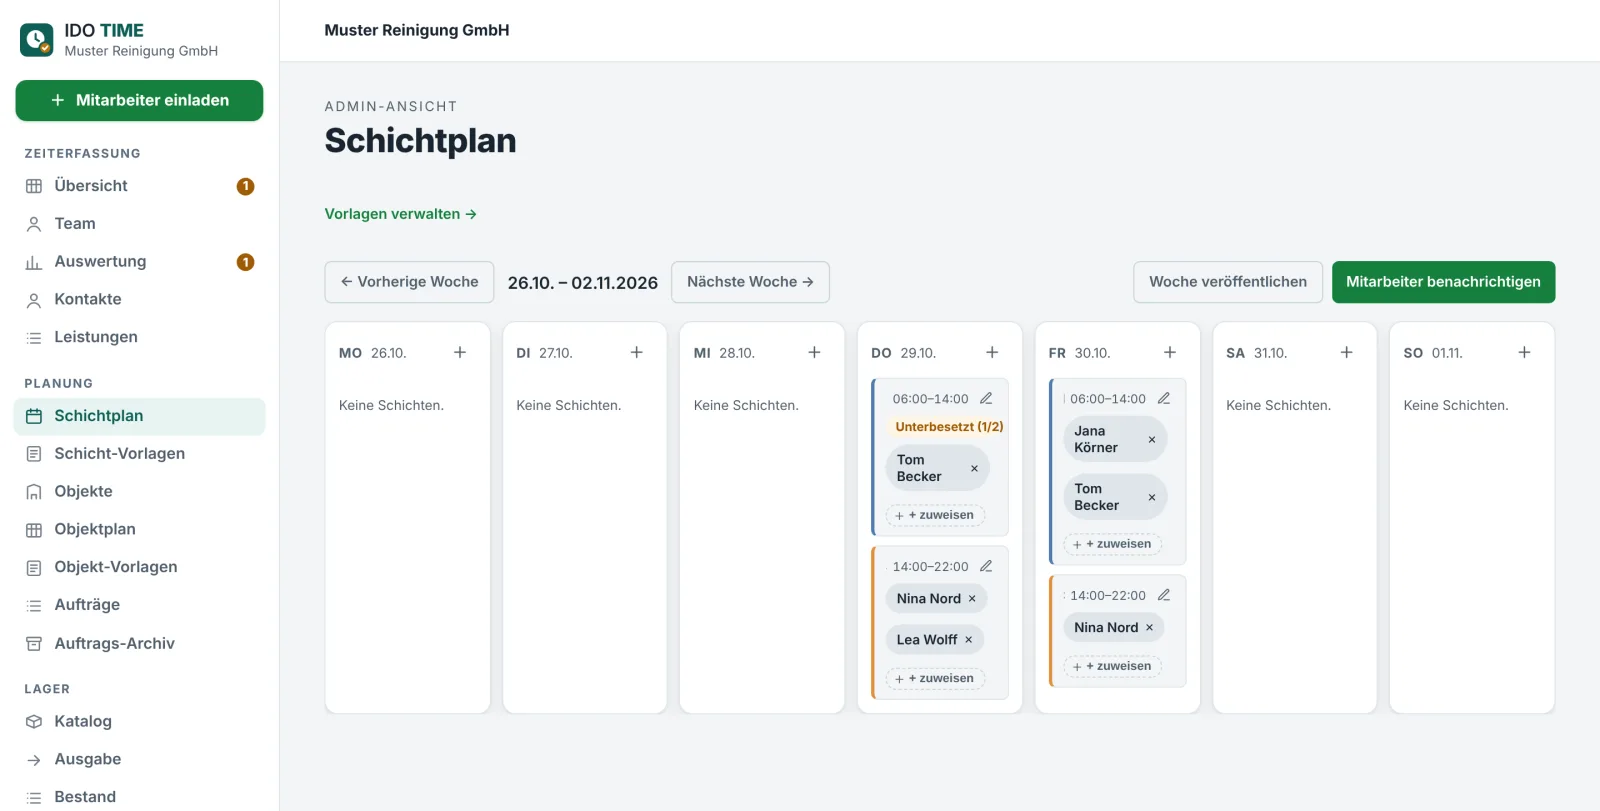Edit Friday 14:00–22:00 shift pencil icon
Viewport: 1600px width, 811px height.
click(1164, 595)
